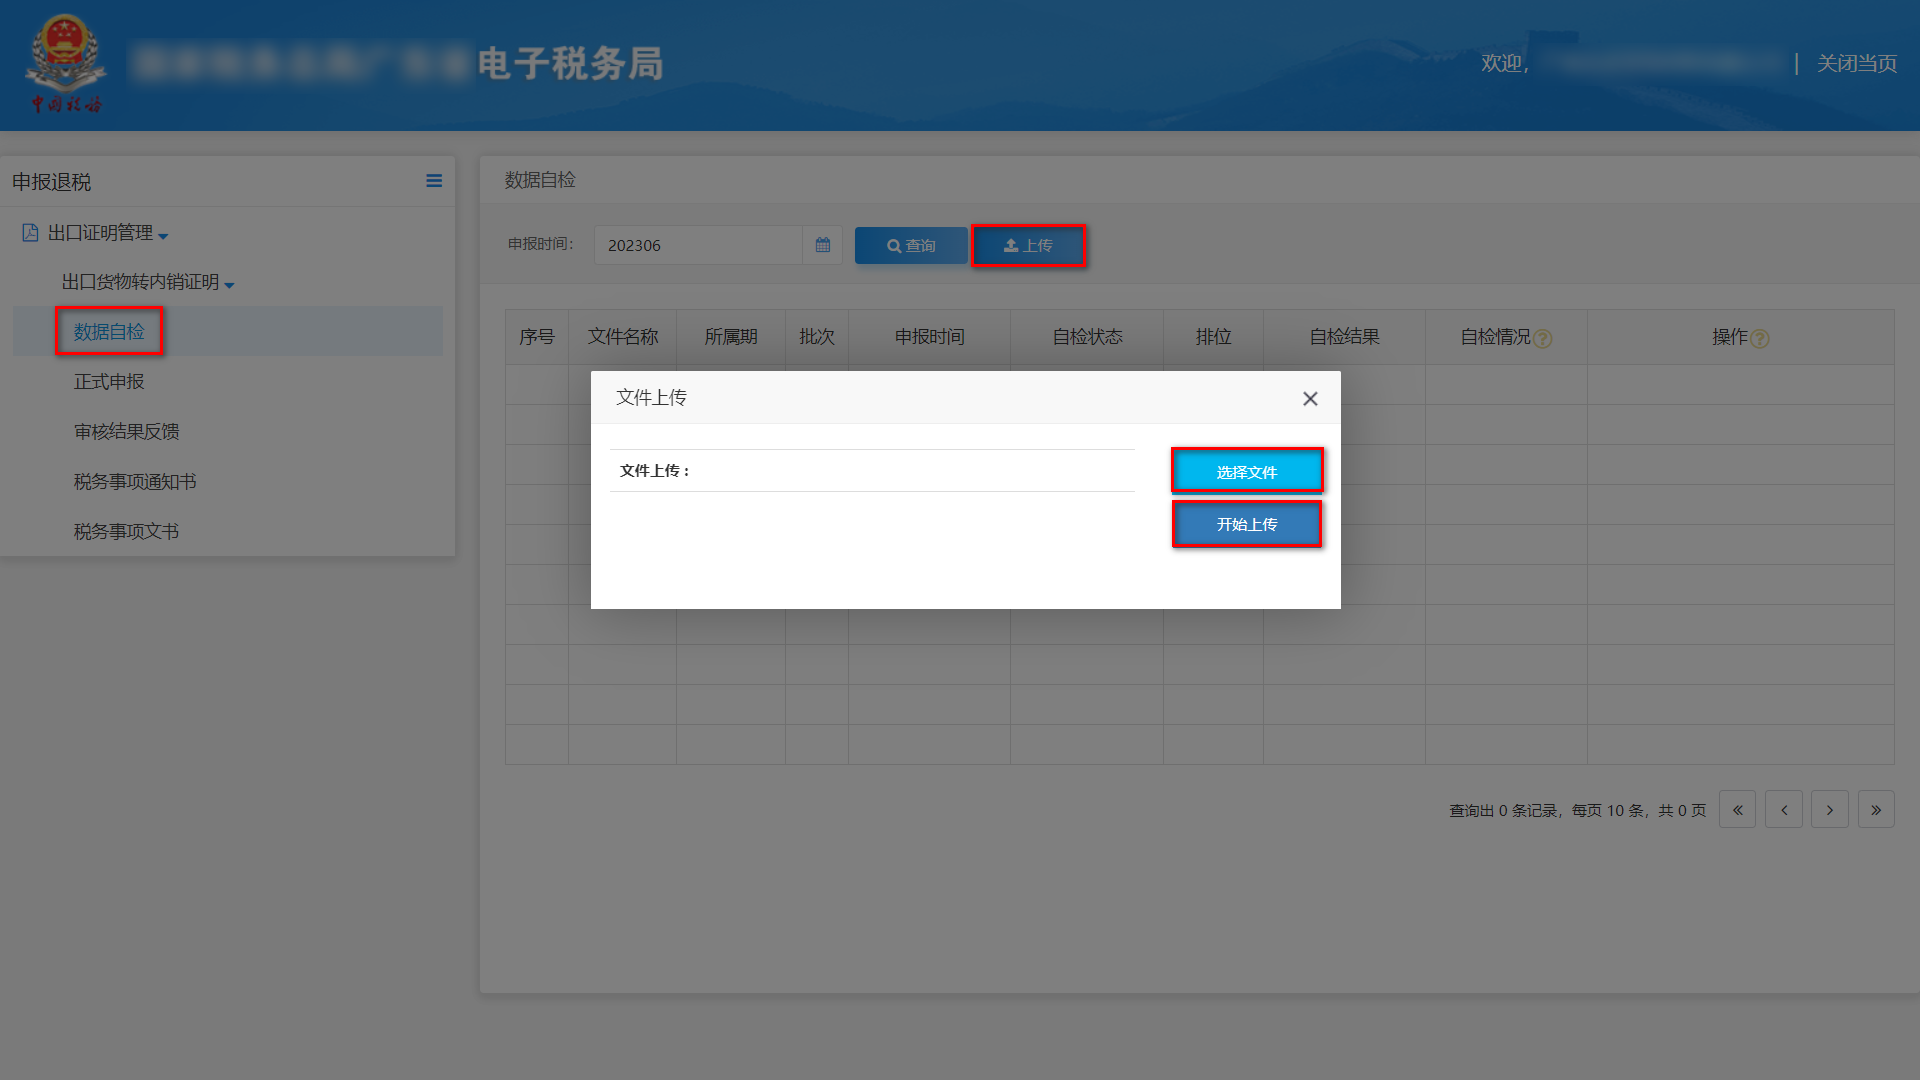
Task: Click the 选择文件 button
Action: pyautogui.click(x=1246, y=471)
